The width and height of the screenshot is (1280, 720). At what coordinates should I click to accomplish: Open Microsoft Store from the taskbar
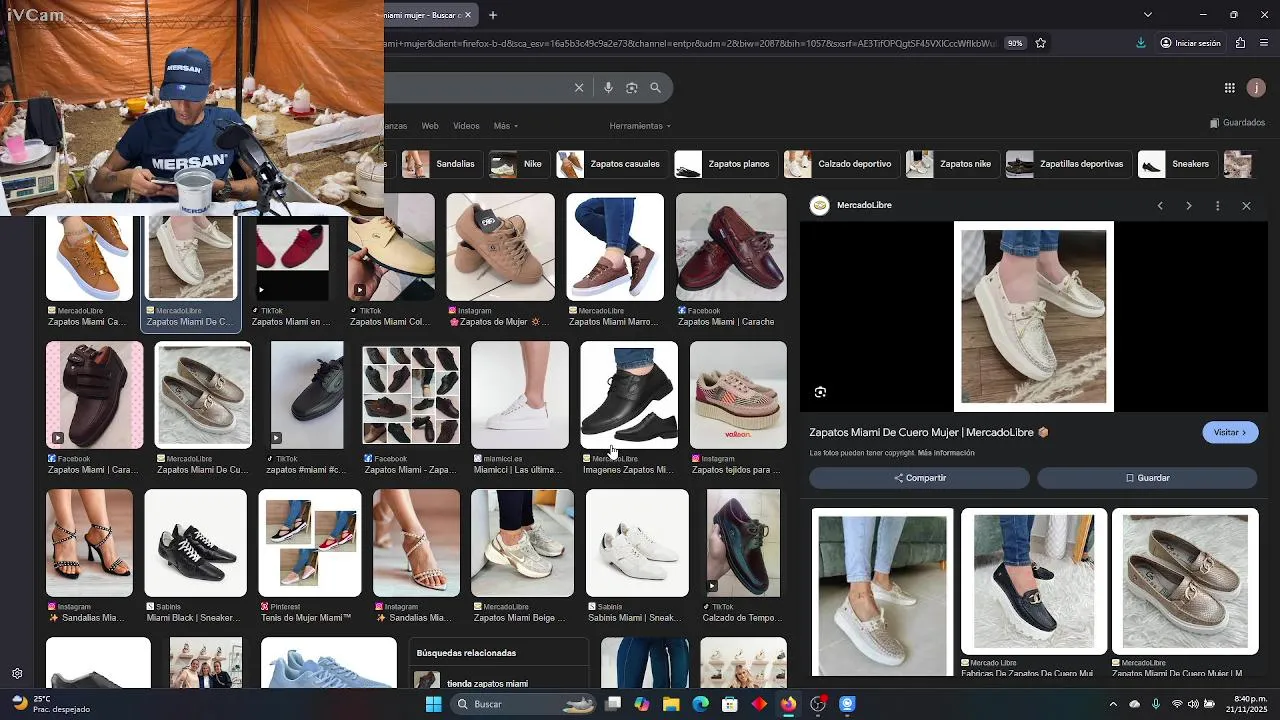[730, 704]
